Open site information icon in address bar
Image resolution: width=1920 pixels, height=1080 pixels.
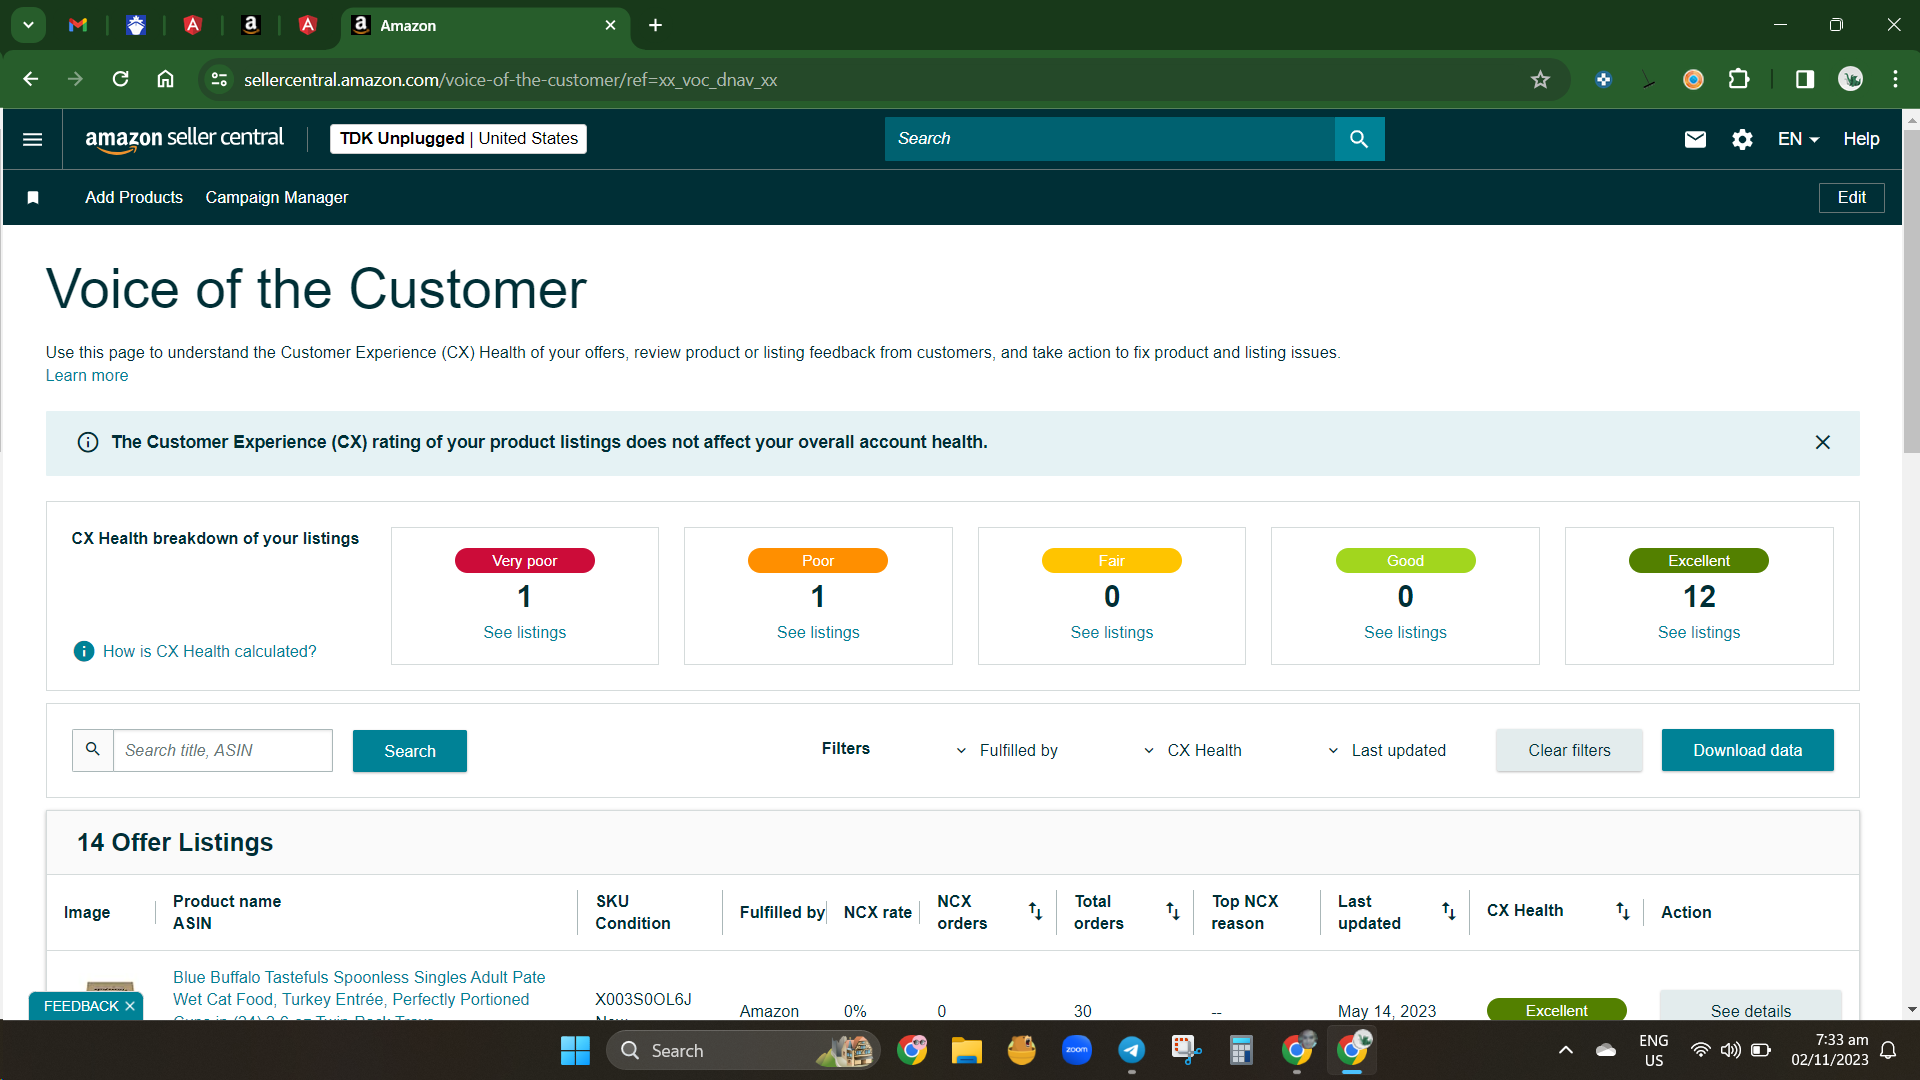pos(219,79)
